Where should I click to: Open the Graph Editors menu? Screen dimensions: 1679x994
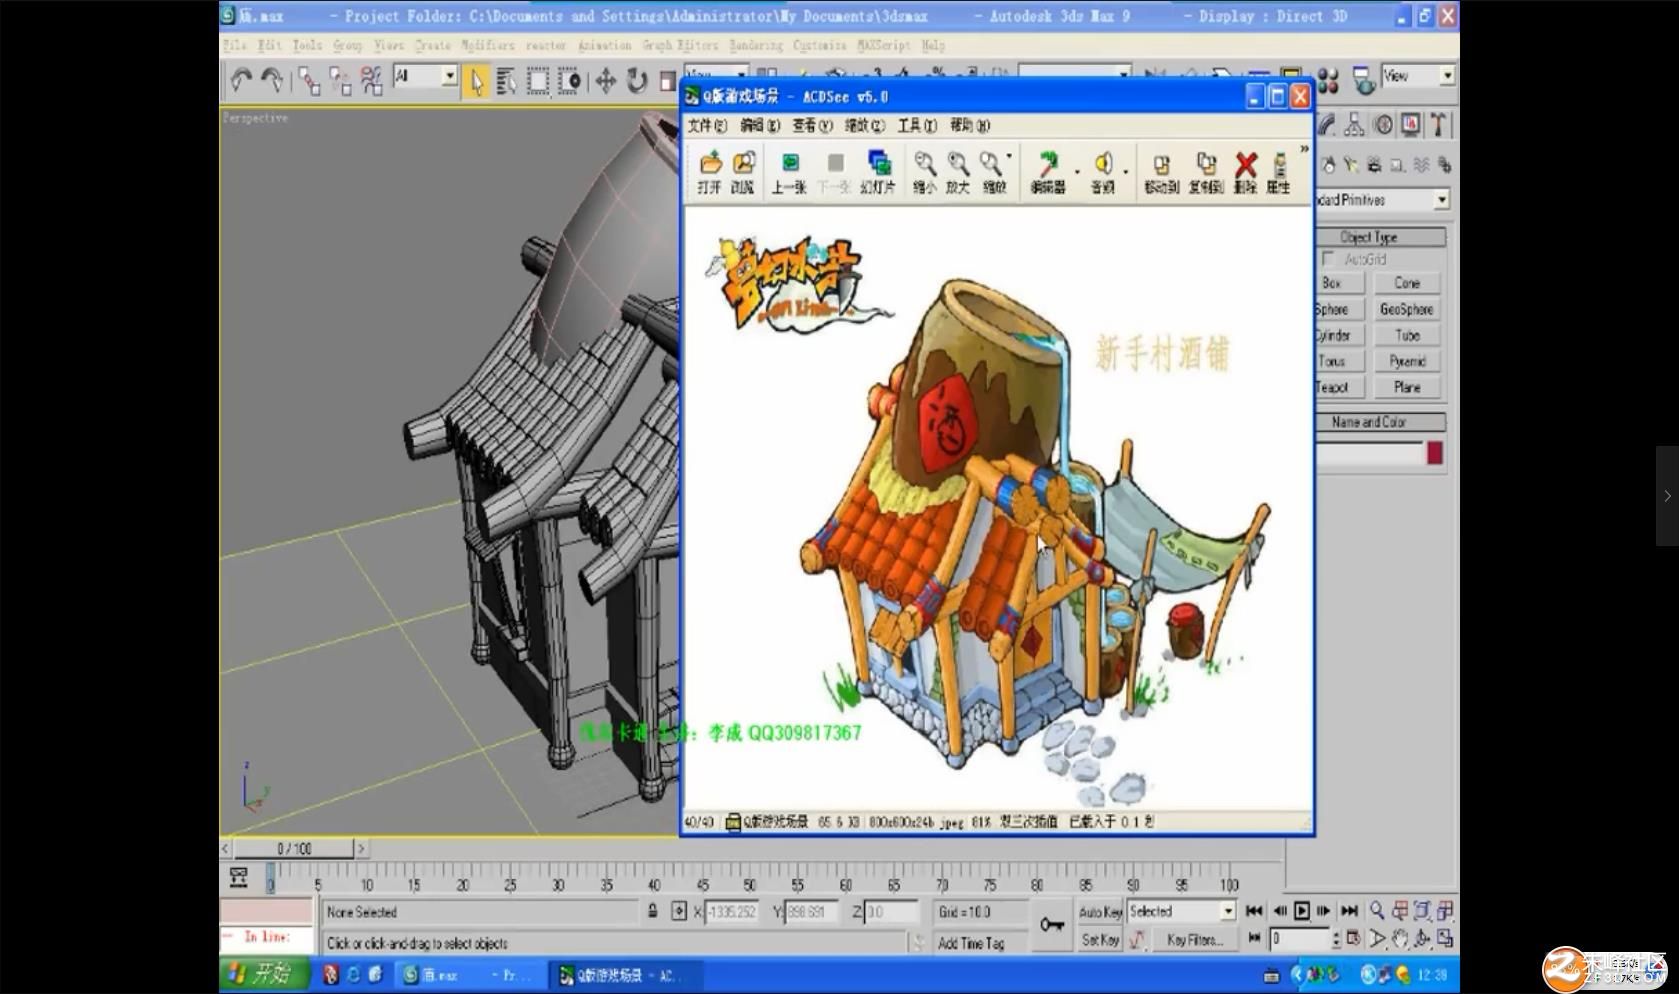tap(680, 45)
